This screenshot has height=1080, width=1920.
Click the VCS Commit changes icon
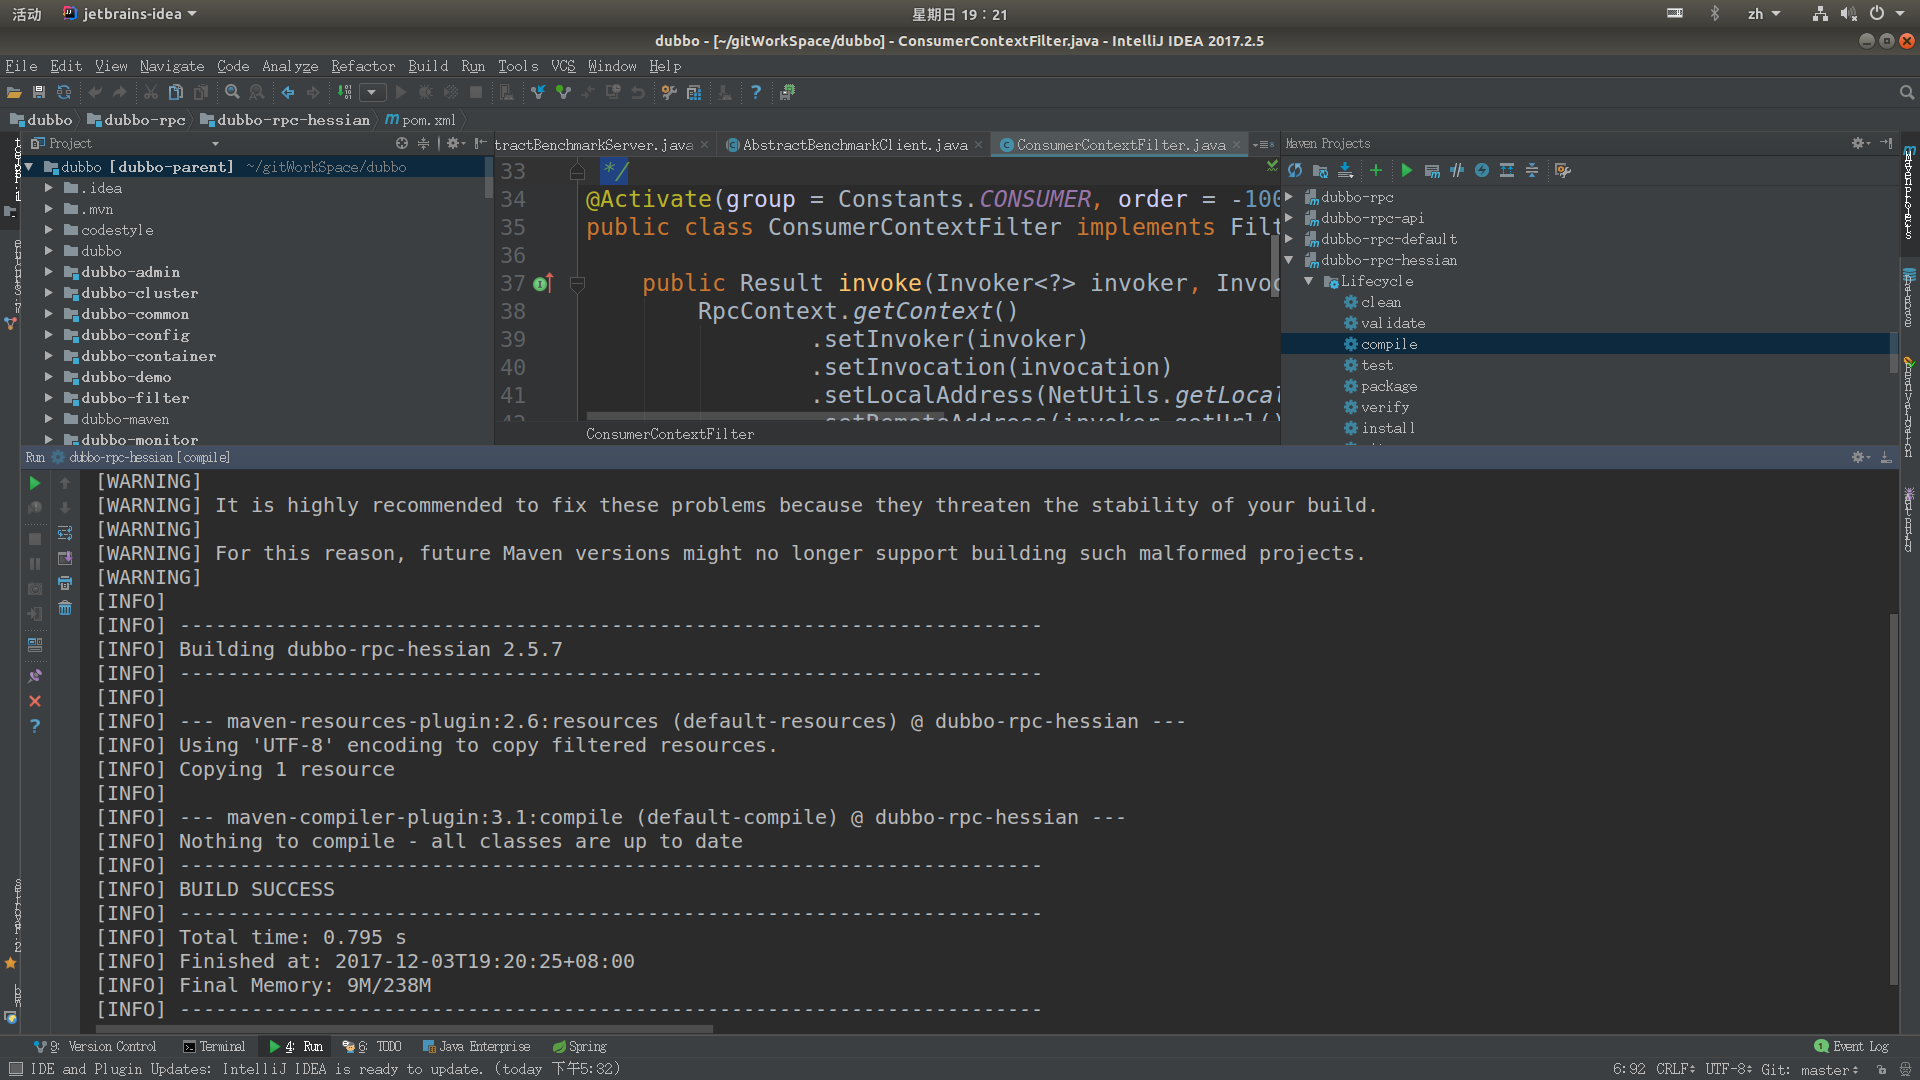(563, 92)
